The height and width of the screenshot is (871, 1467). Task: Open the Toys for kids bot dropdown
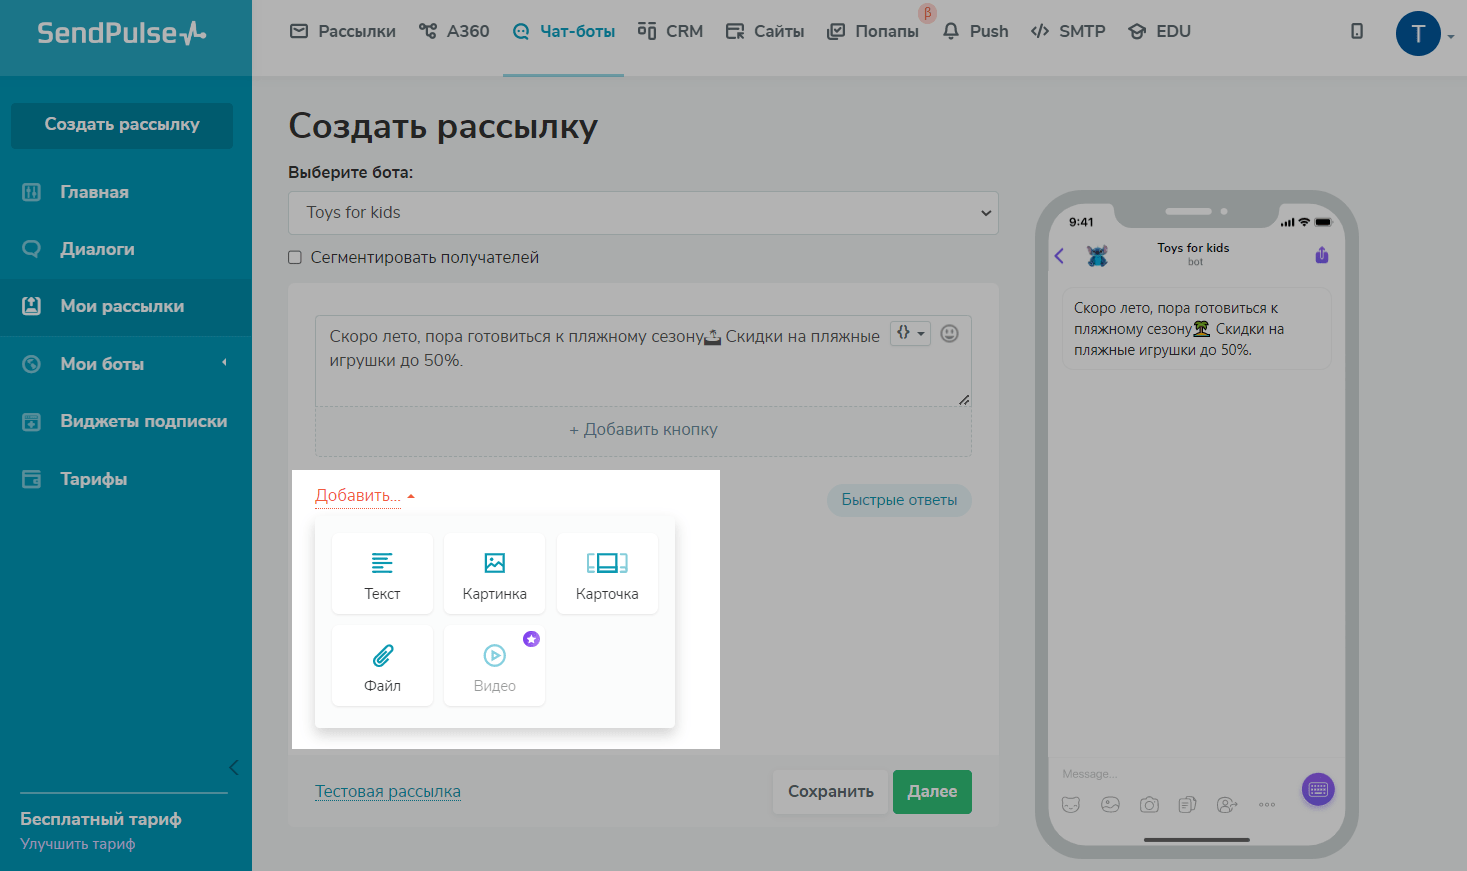tap(643, 213)
